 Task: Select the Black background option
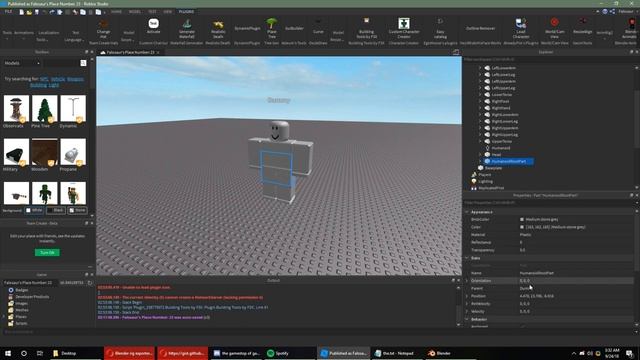tap(56, 210)
